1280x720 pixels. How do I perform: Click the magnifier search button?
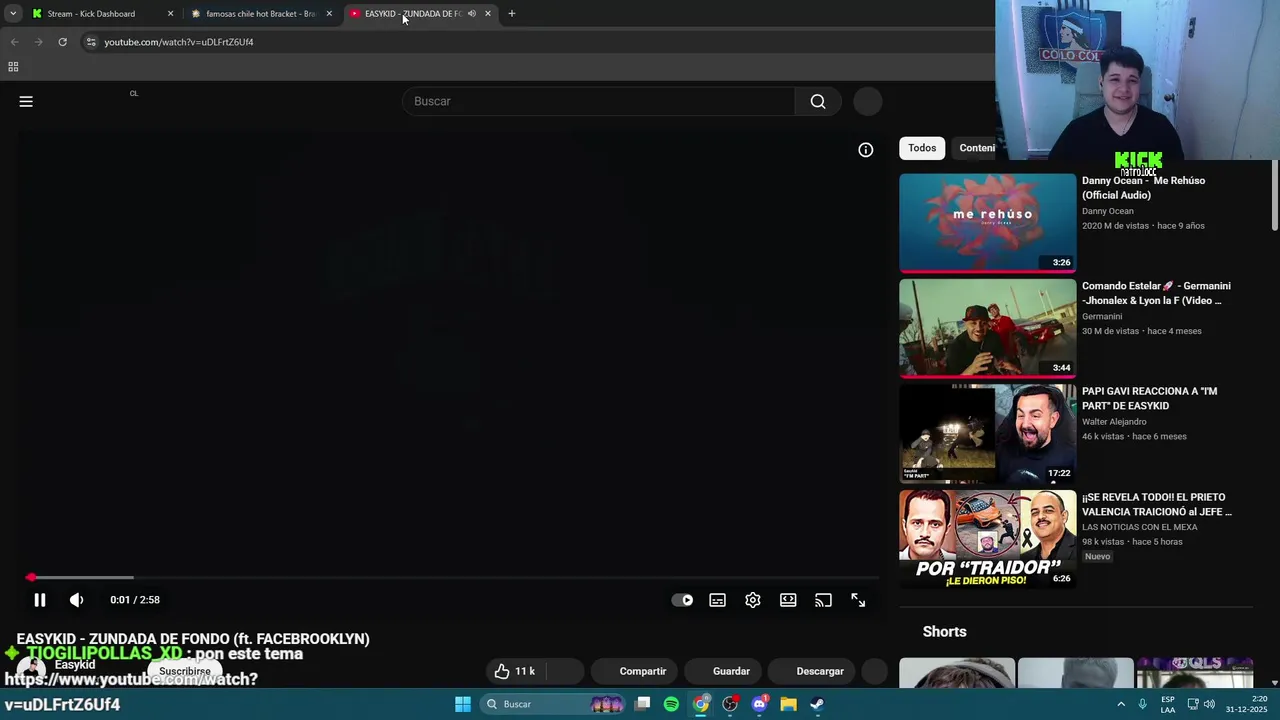coord(818,101)
